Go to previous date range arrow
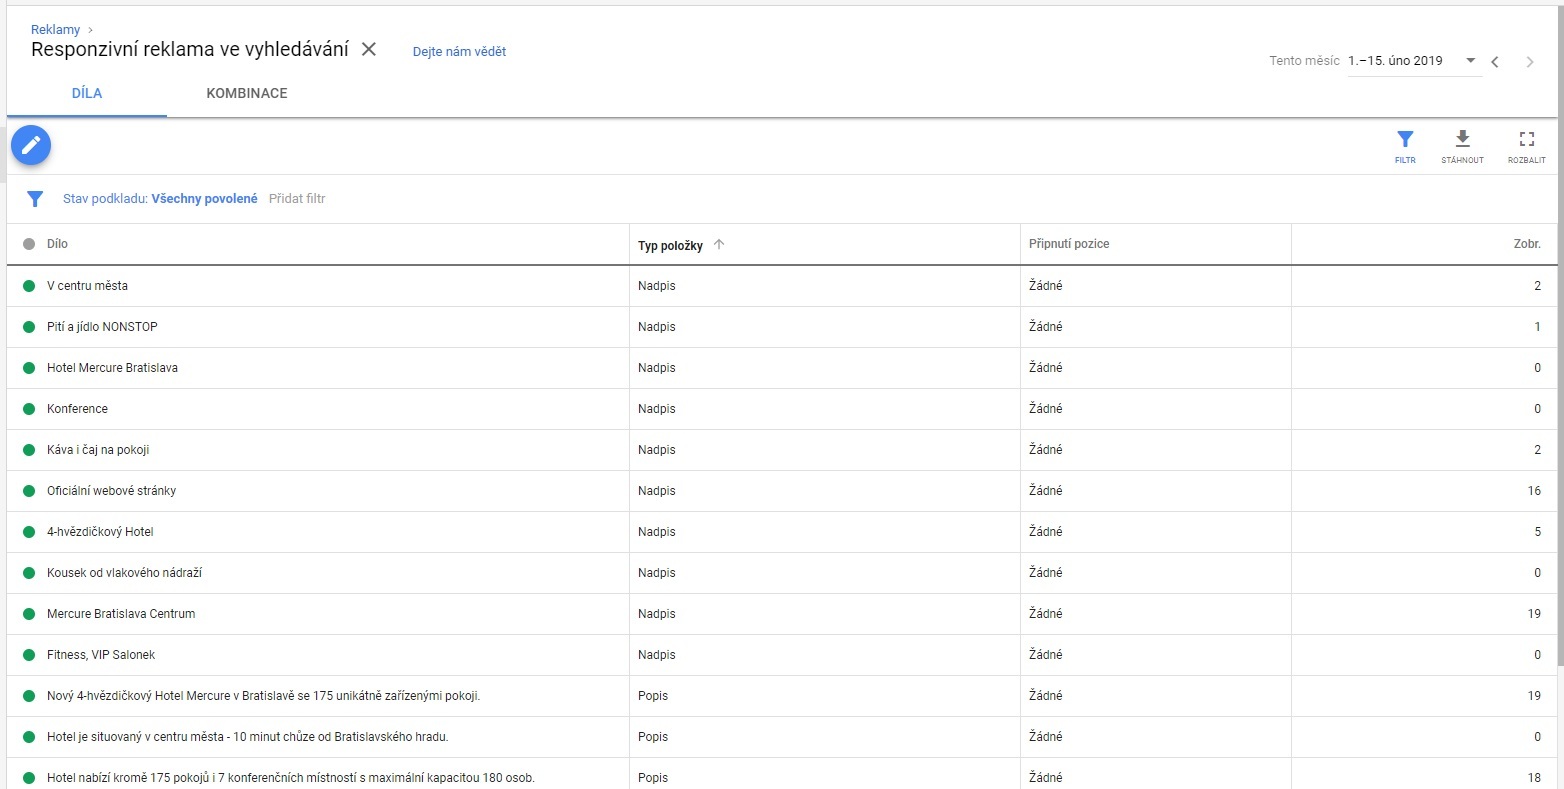 pyautogui.click(x=1495, y=62)
